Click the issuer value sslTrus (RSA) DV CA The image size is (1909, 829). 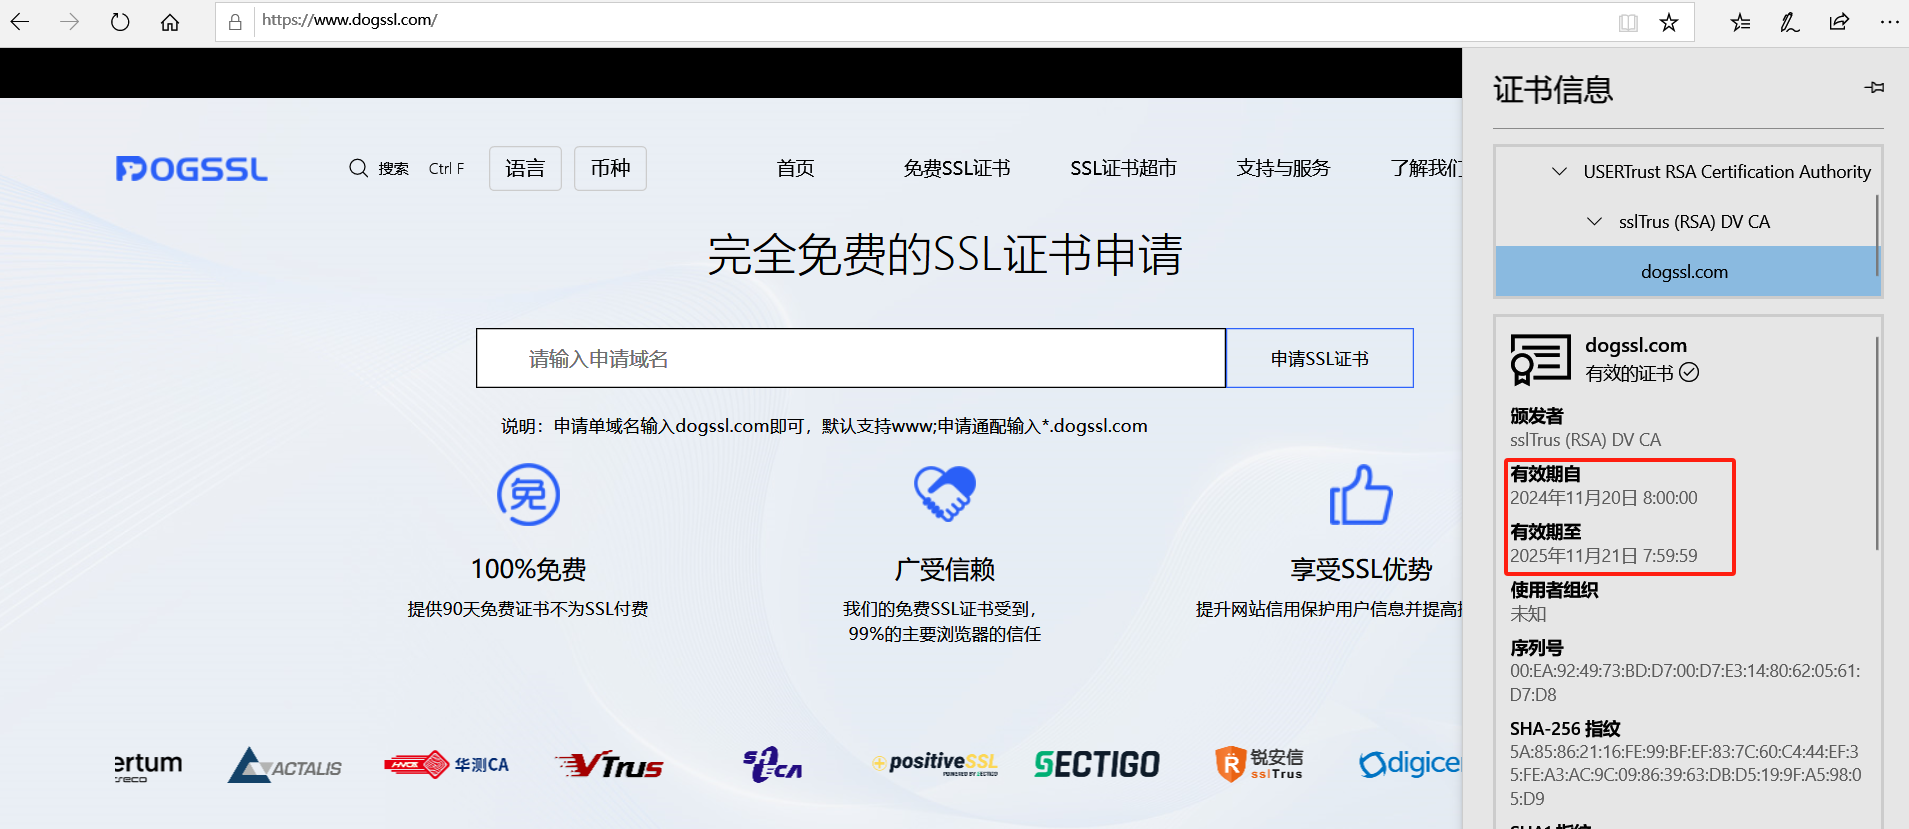tap(1585, 440)
